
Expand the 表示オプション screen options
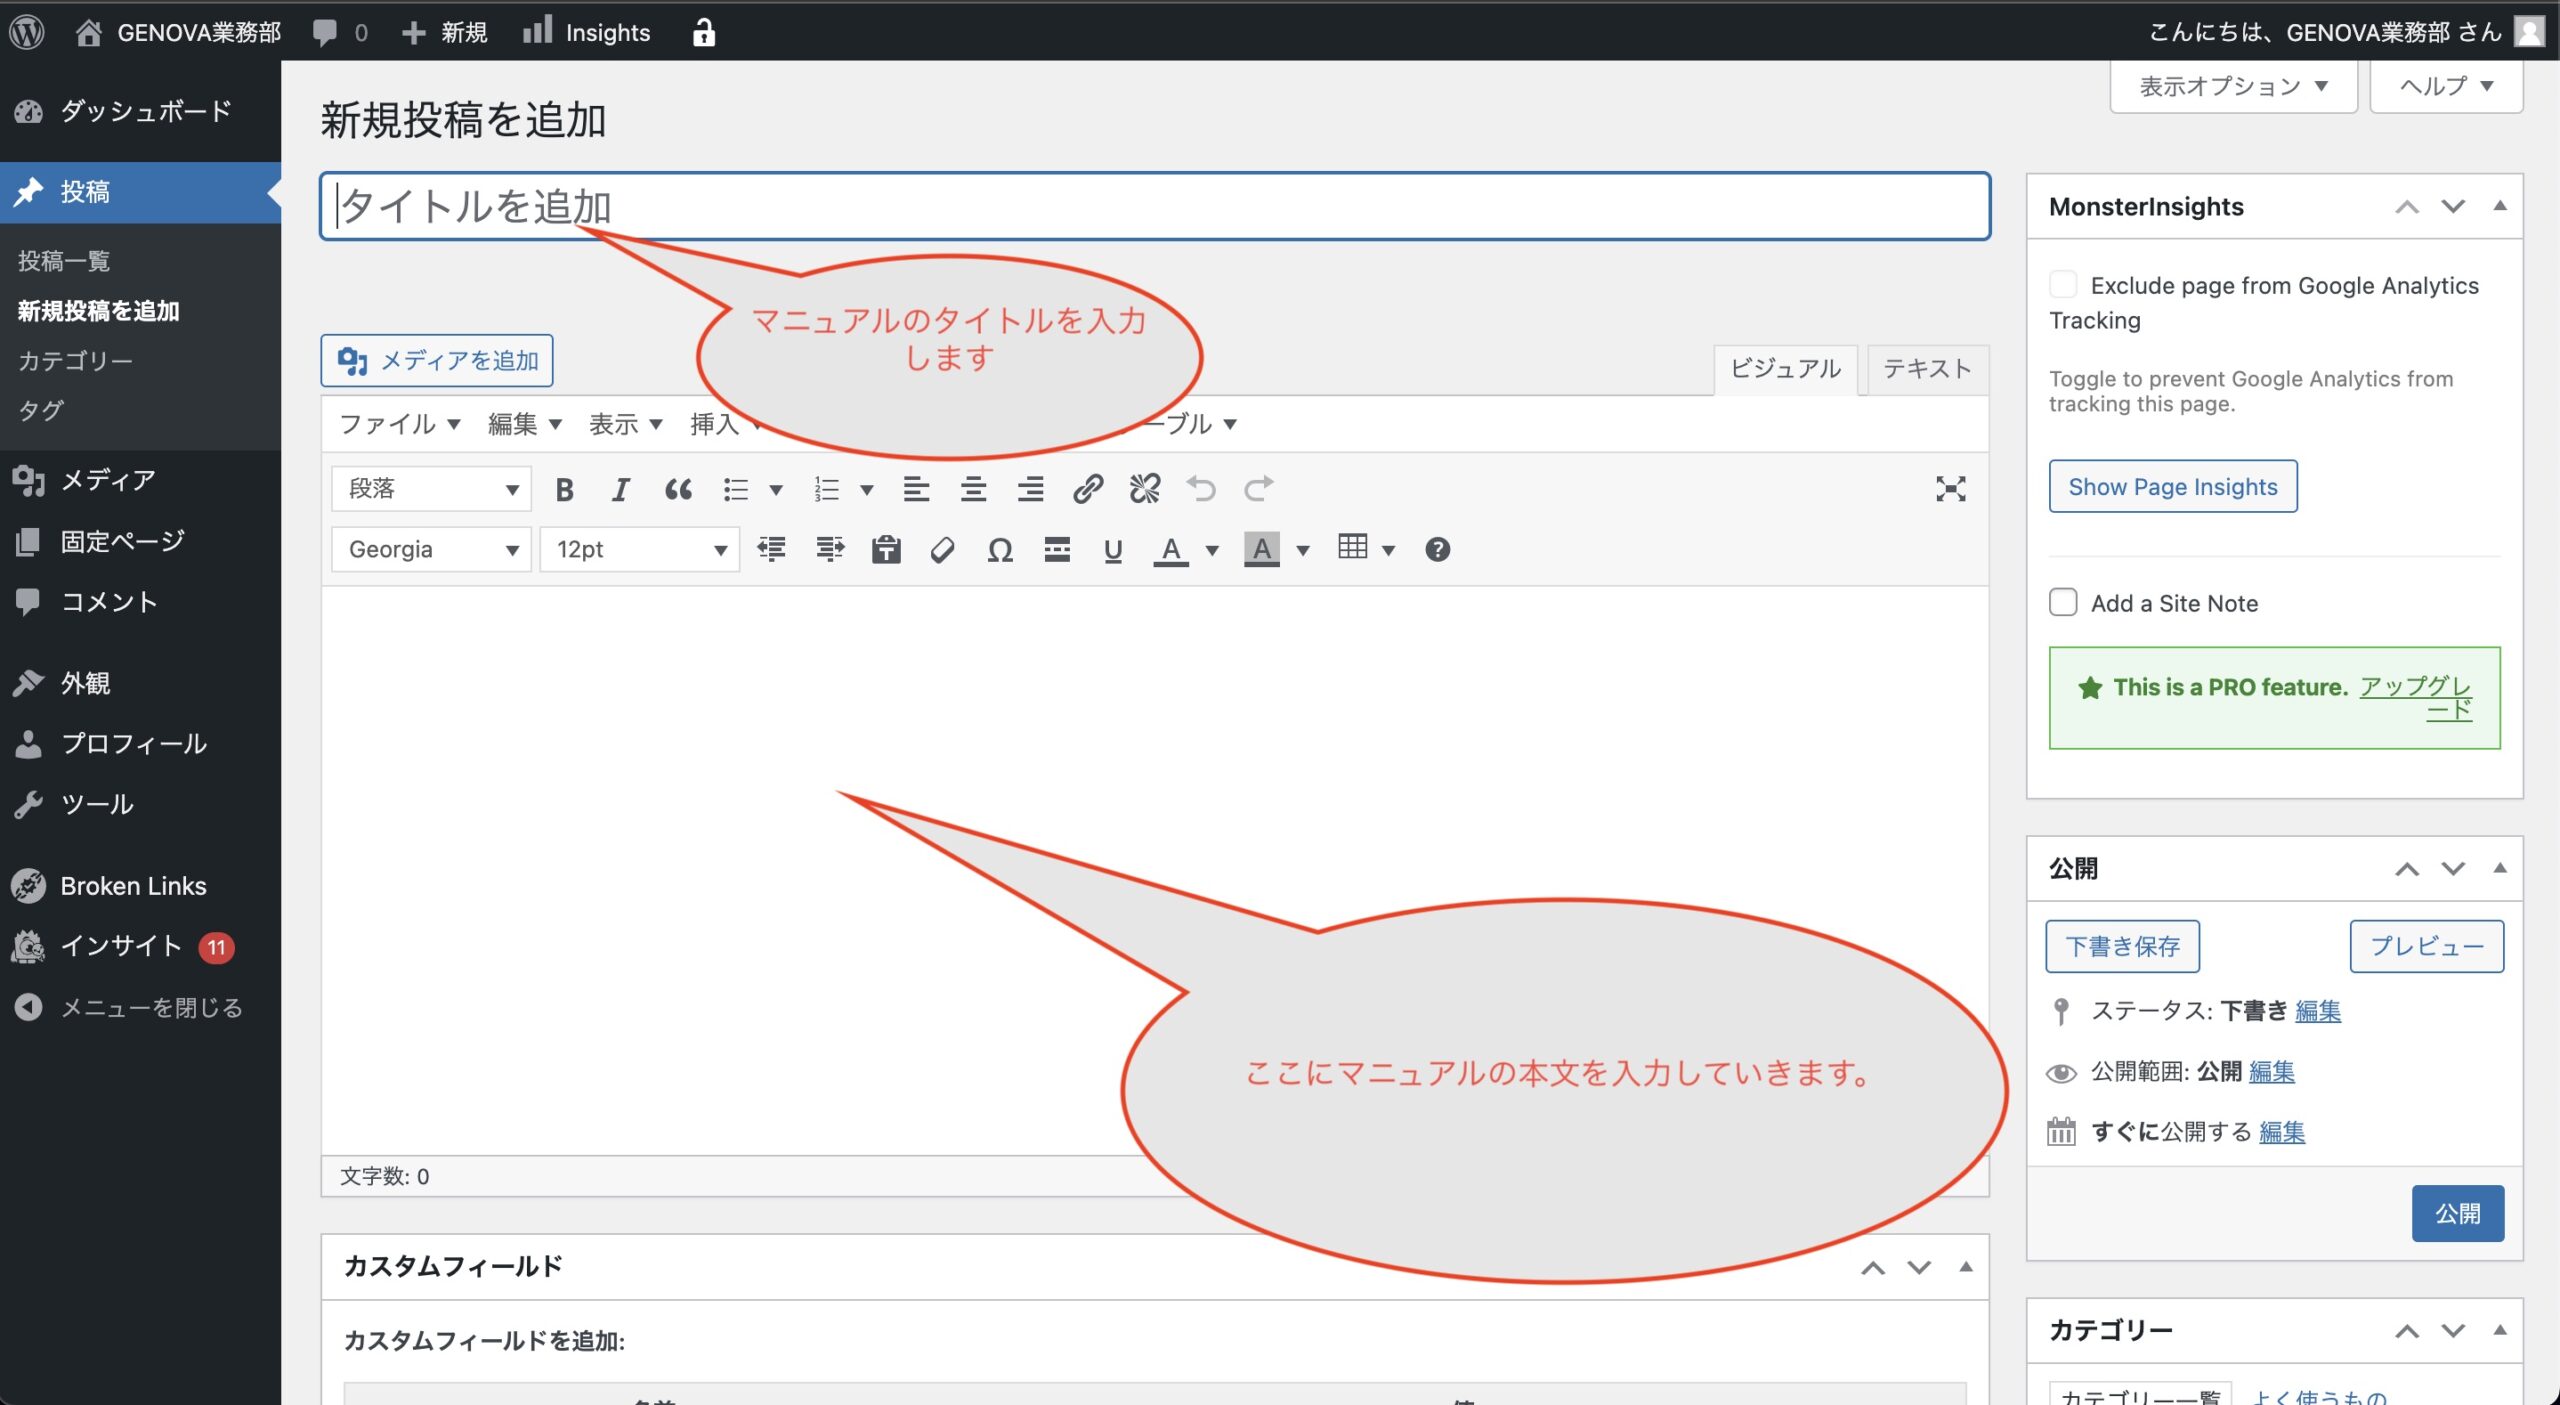pos(2232,86)
